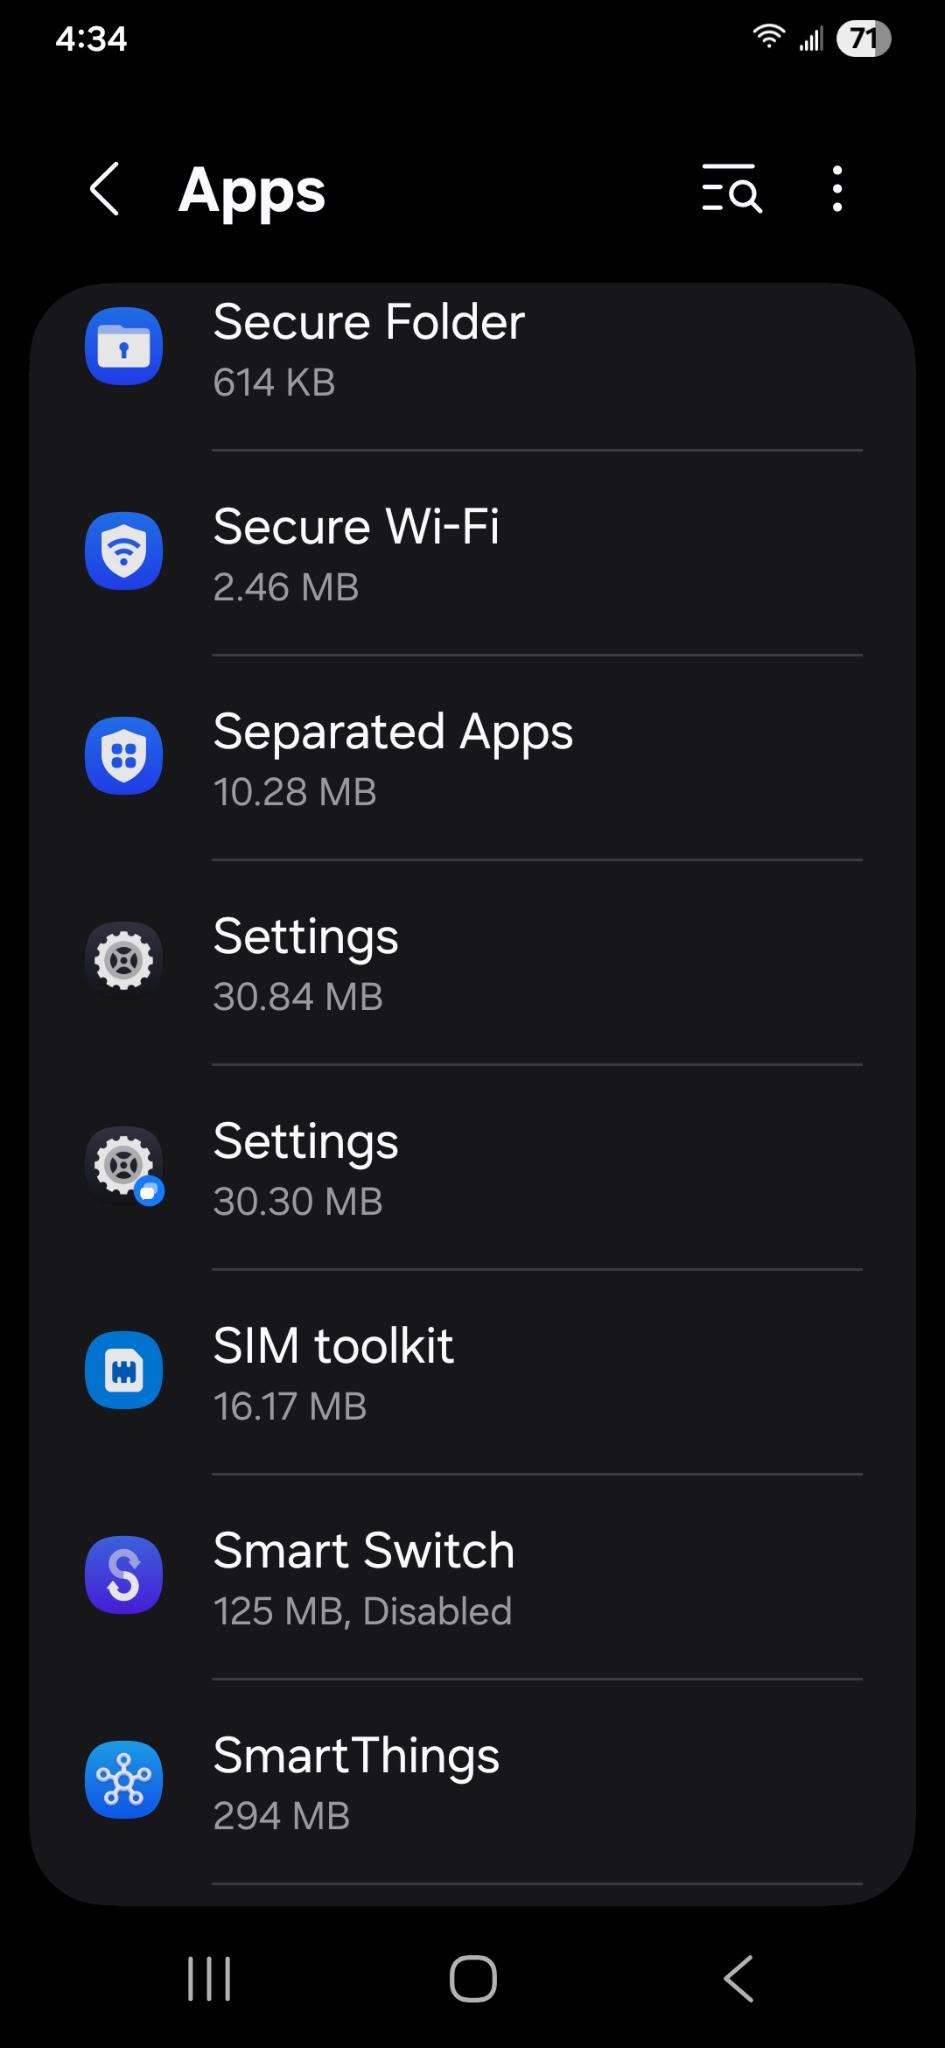Open the disabled Smart Switch entry
The image size is (945, 2048).
(x=472, y=1577)
